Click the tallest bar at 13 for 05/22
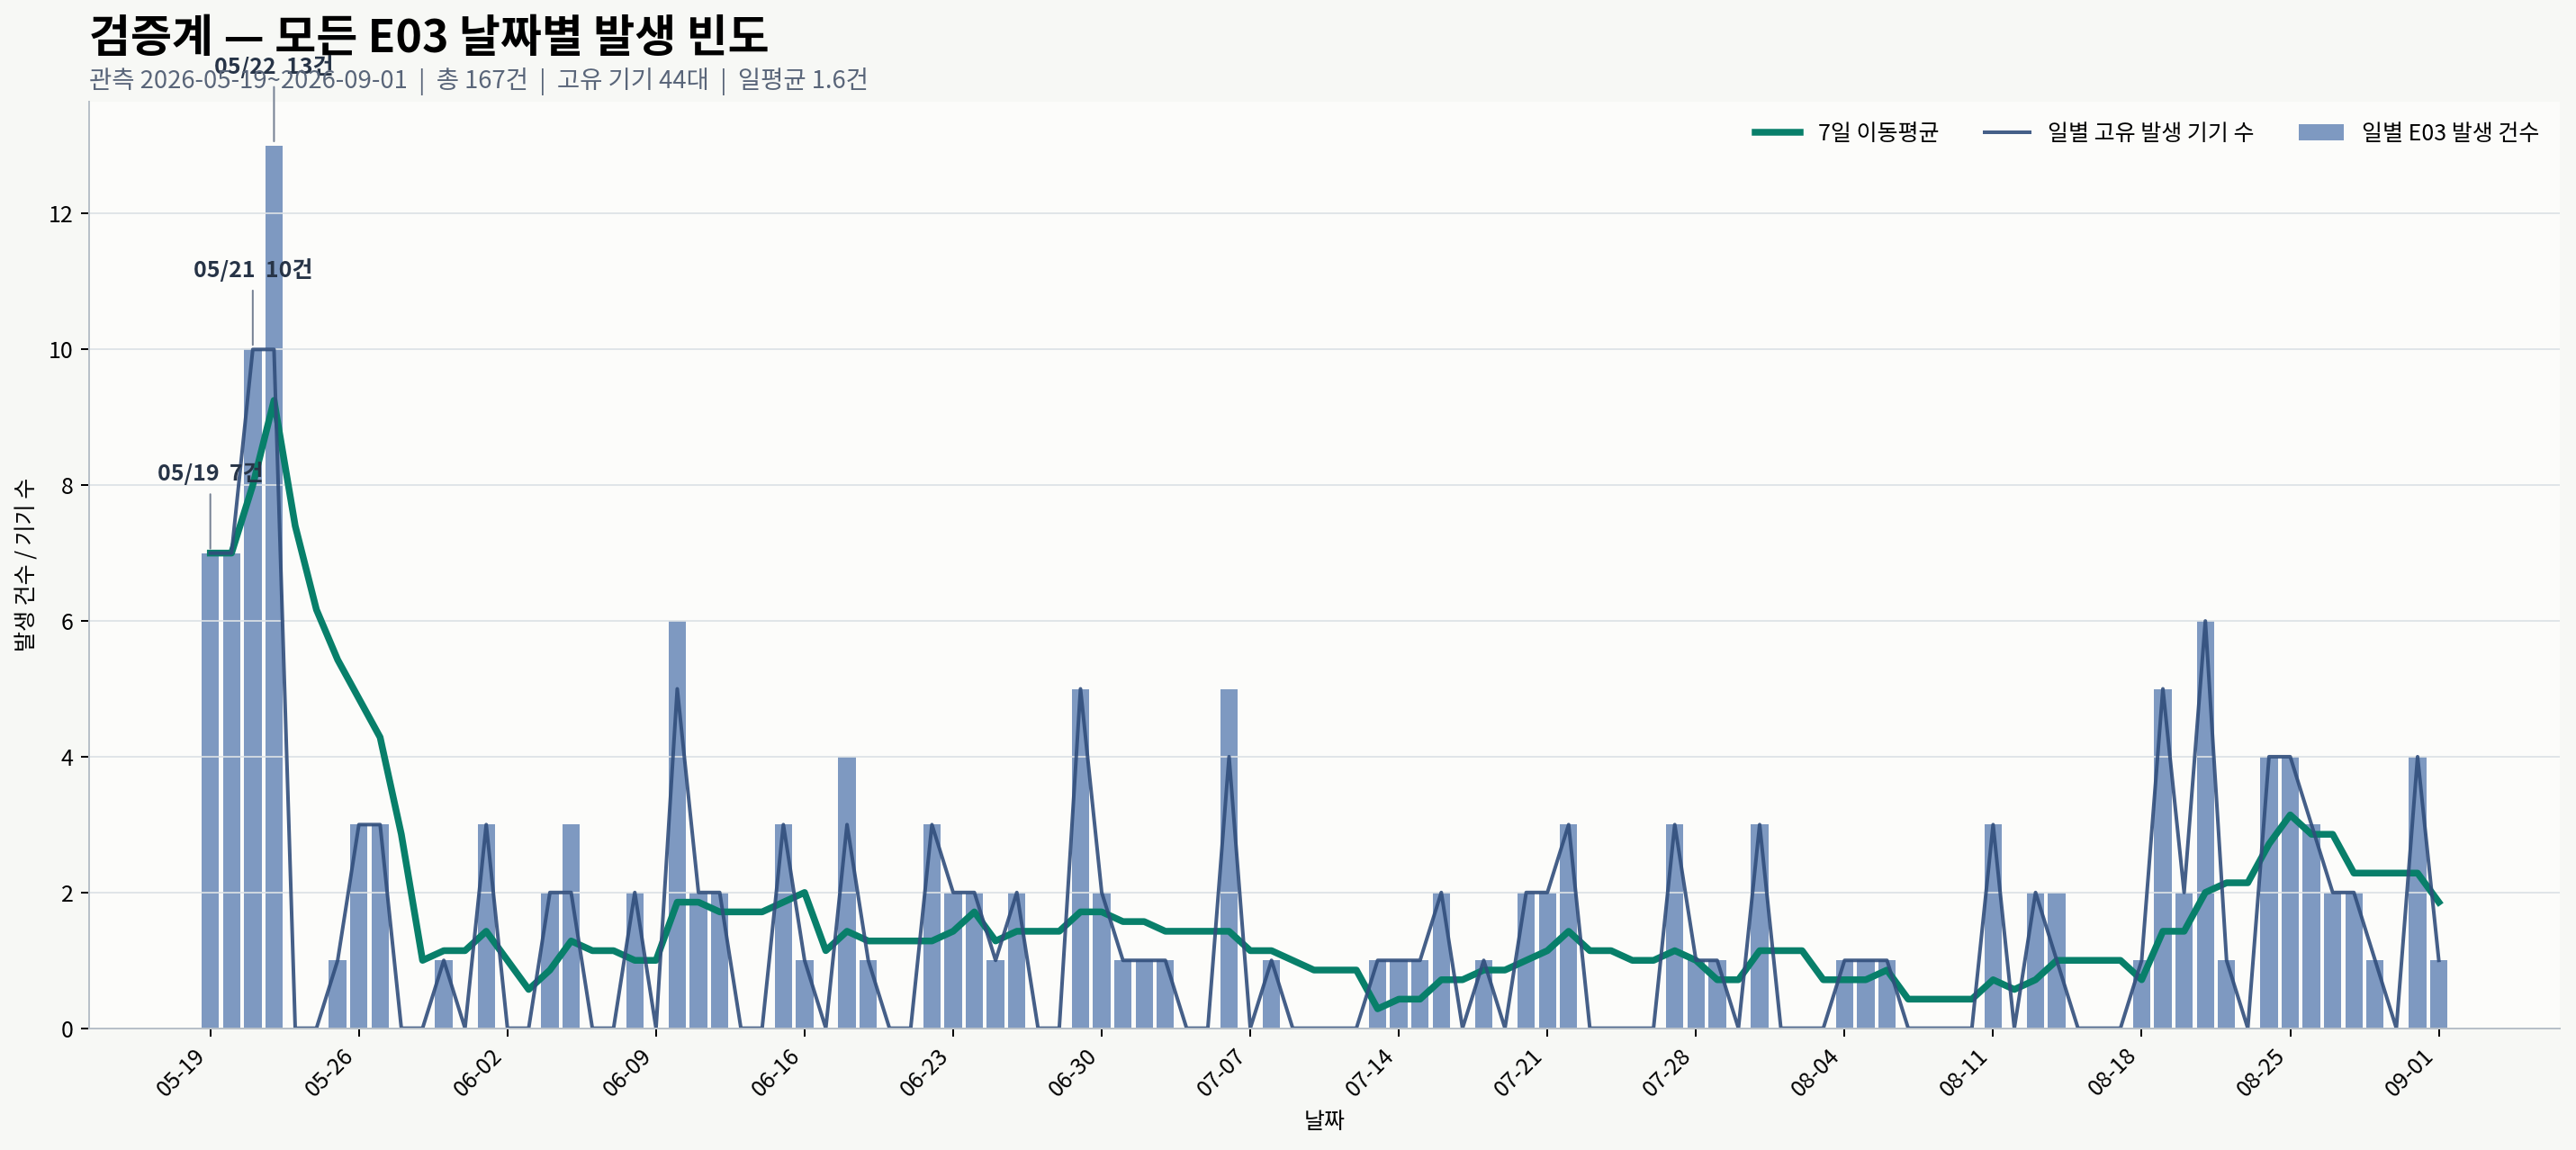 [x=274, y=587]
